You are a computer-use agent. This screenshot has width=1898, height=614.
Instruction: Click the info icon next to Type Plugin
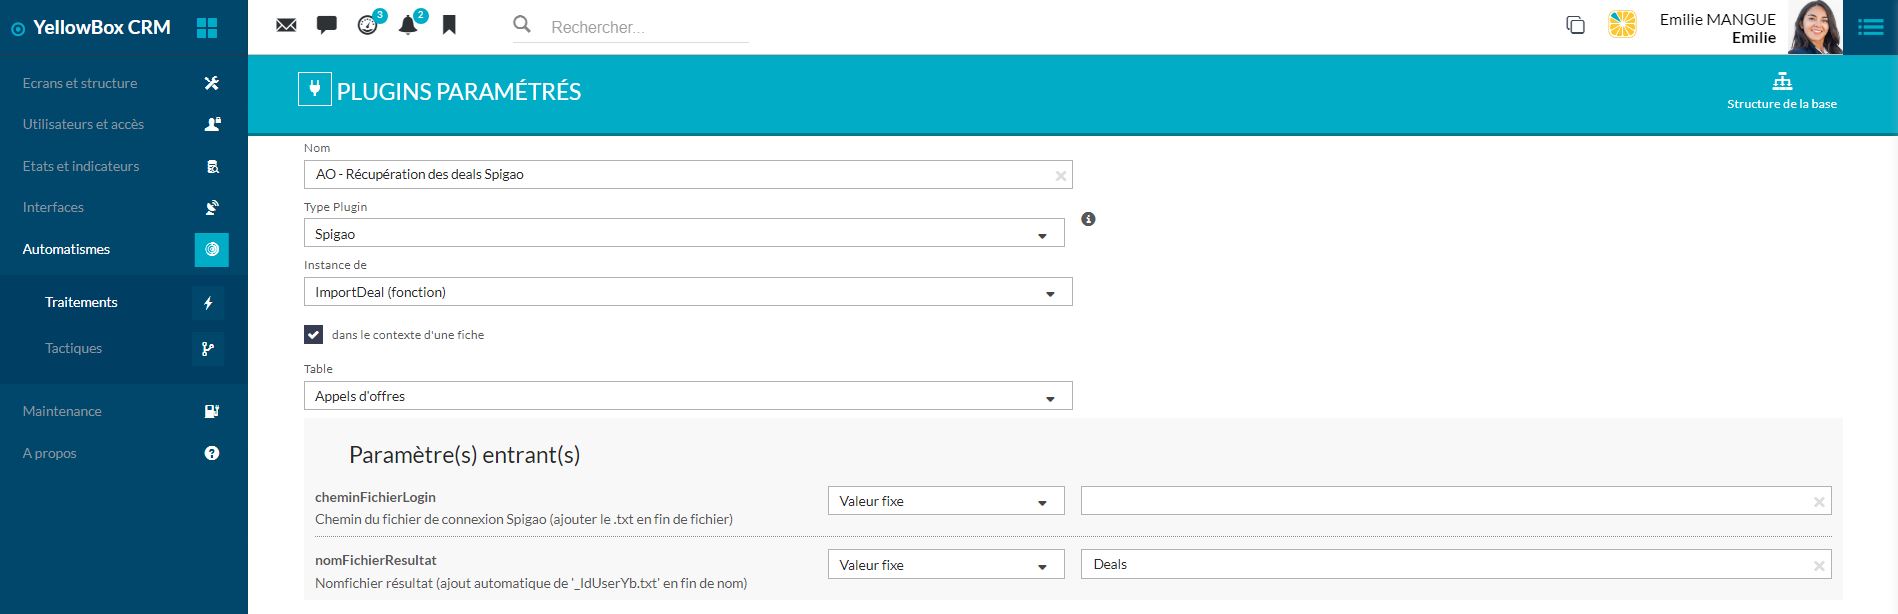[x=1088, y=219]
